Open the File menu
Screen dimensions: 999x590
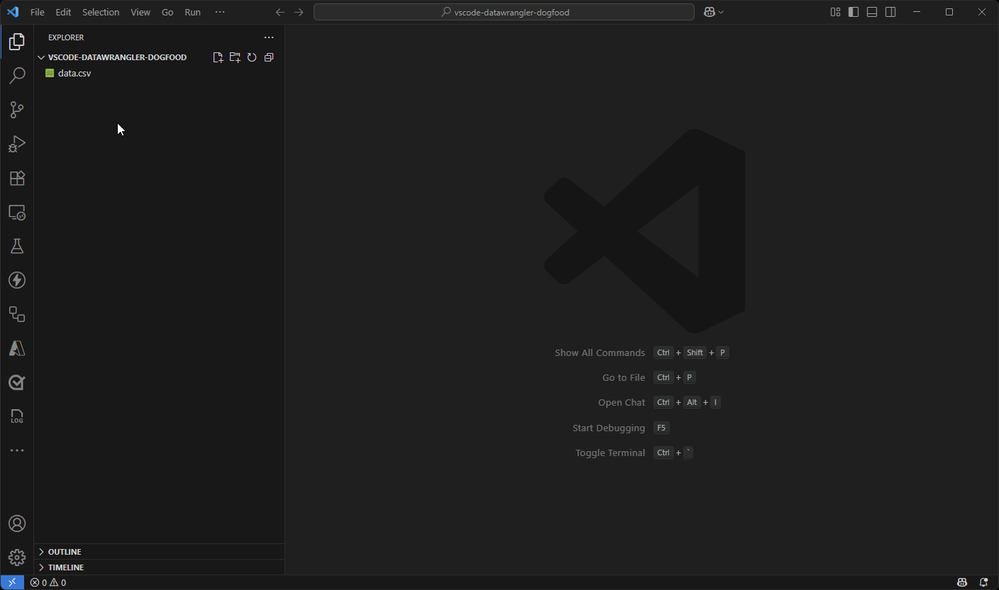38,12
